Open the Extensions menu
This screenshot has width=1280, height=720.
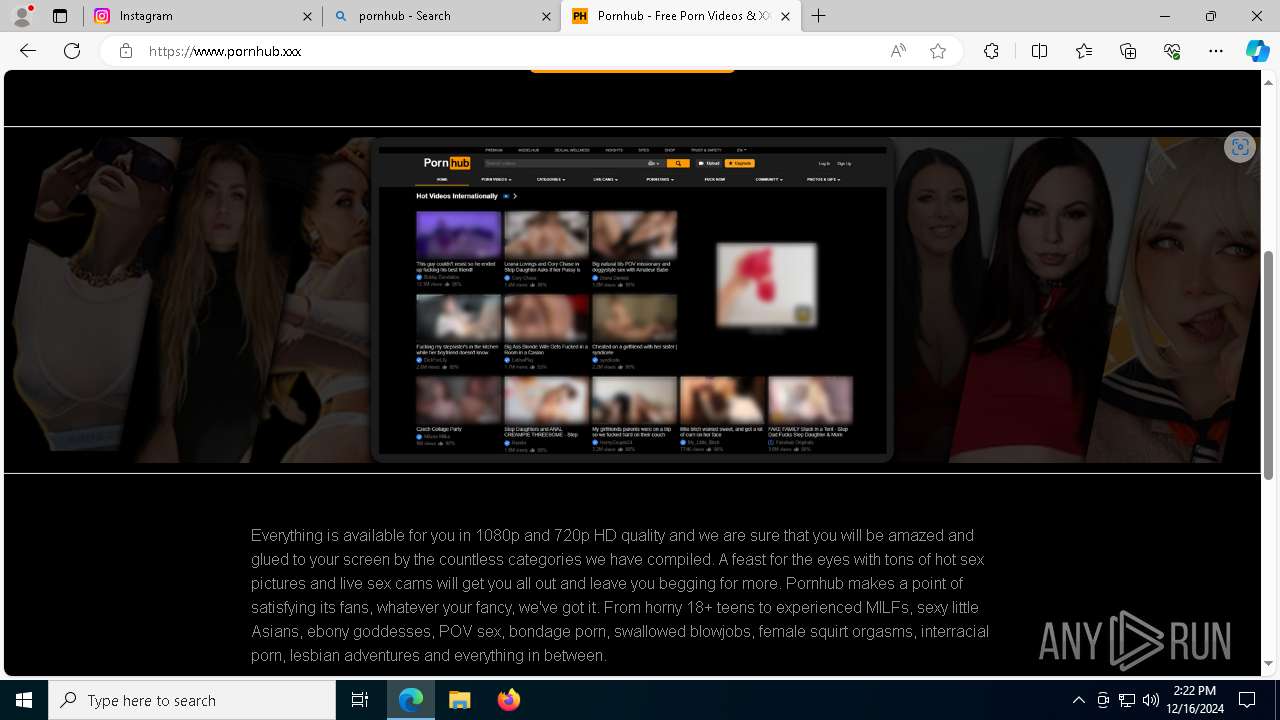coord(991,51)
